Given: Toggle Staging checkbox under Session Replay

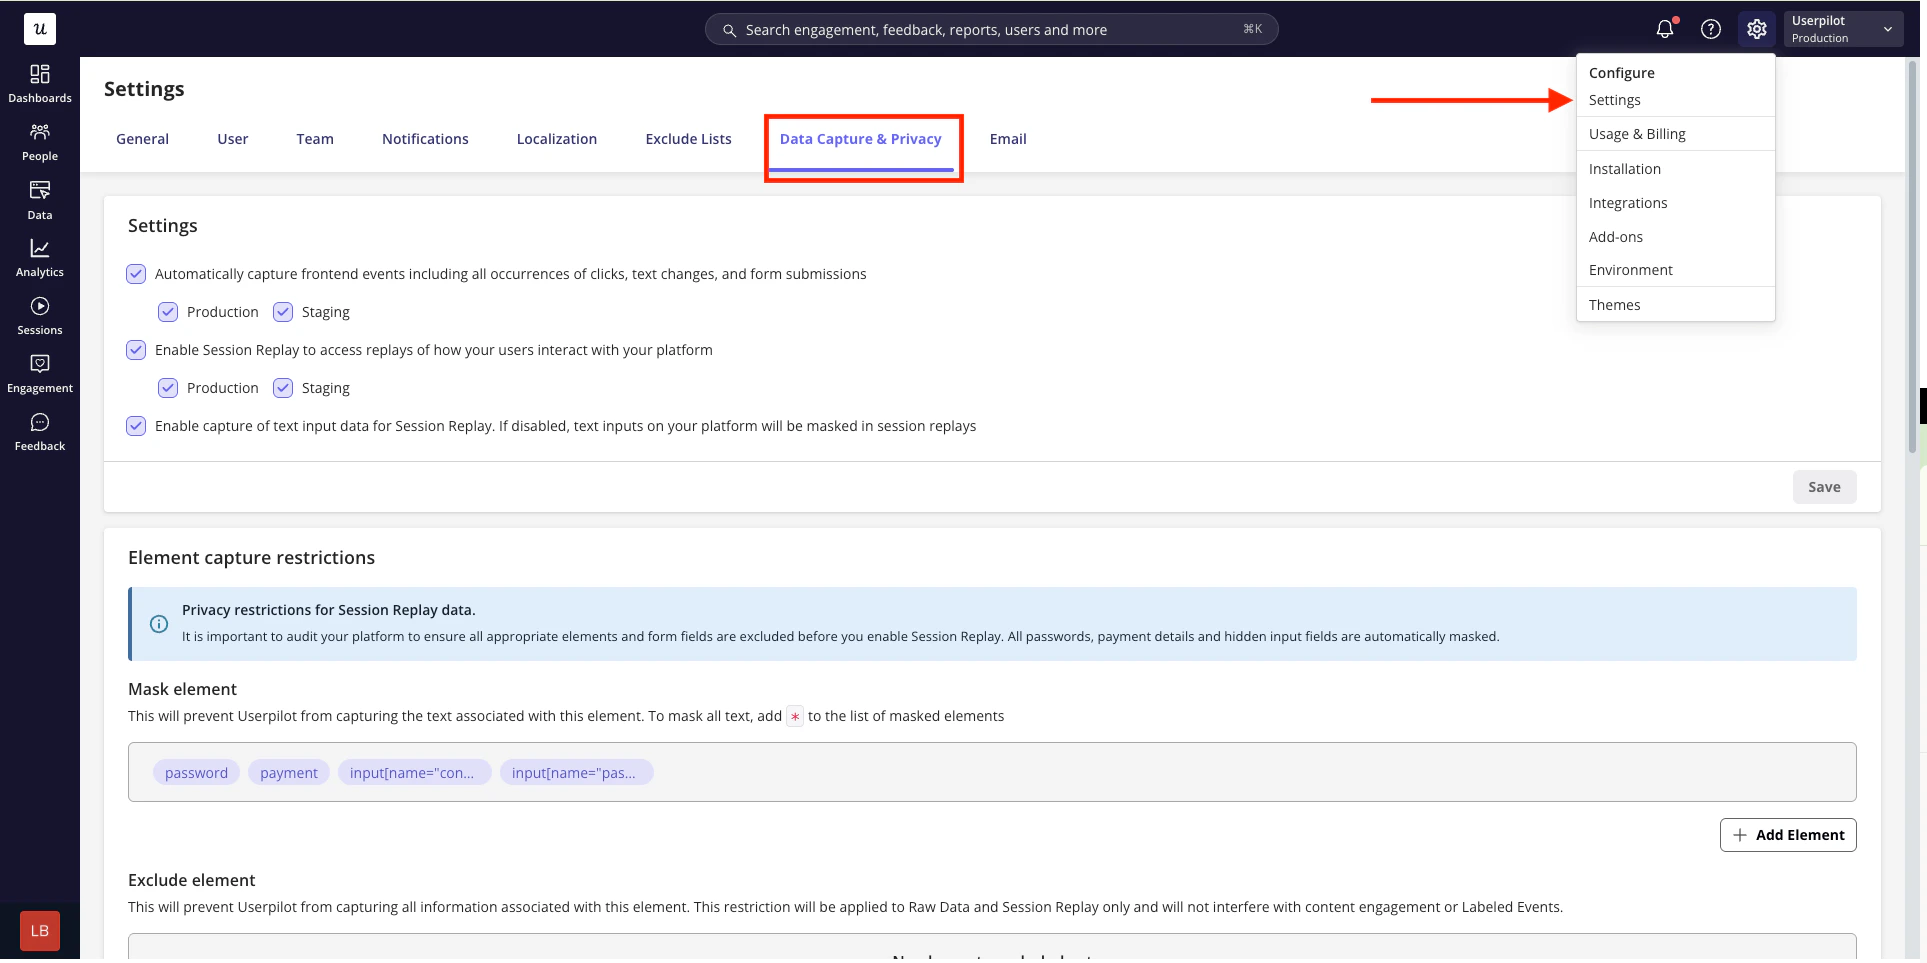Looking at the screenshot, I should 283,388.
